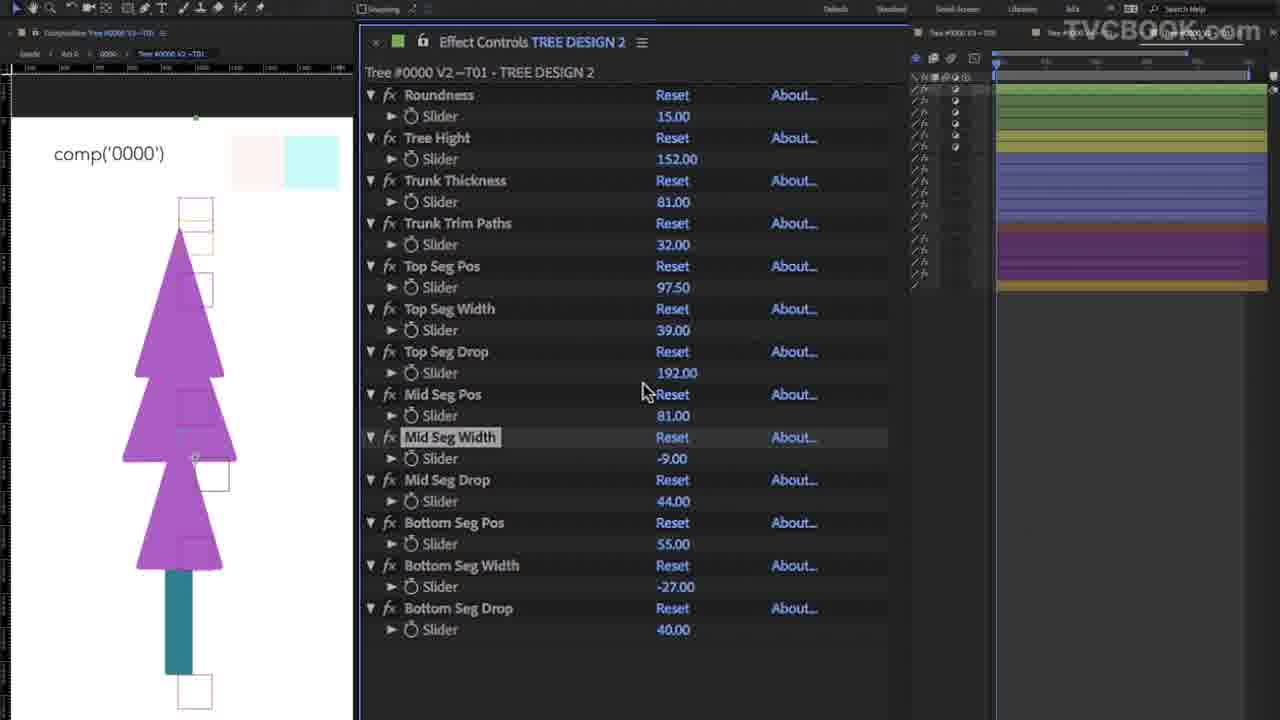Click the Roundness slider stopwatch icon
The width and height of the screenshot is (1280, 720).
[x=411, y=117]
